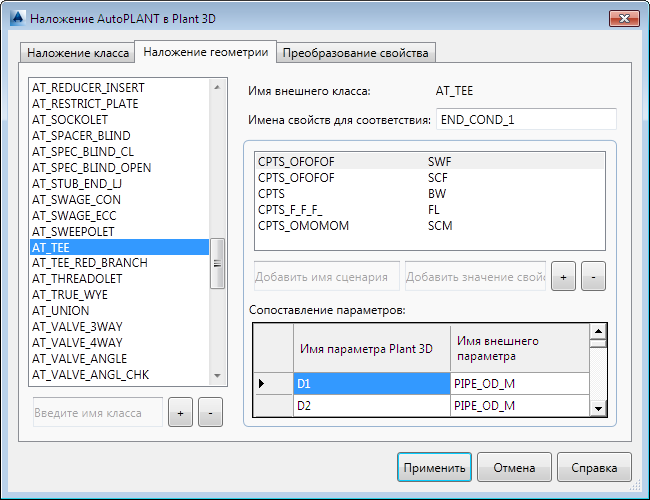This screenshot has height=500, width=650.
Task: Select the D1 parameter cell
Action: click(x=372, y=383)
